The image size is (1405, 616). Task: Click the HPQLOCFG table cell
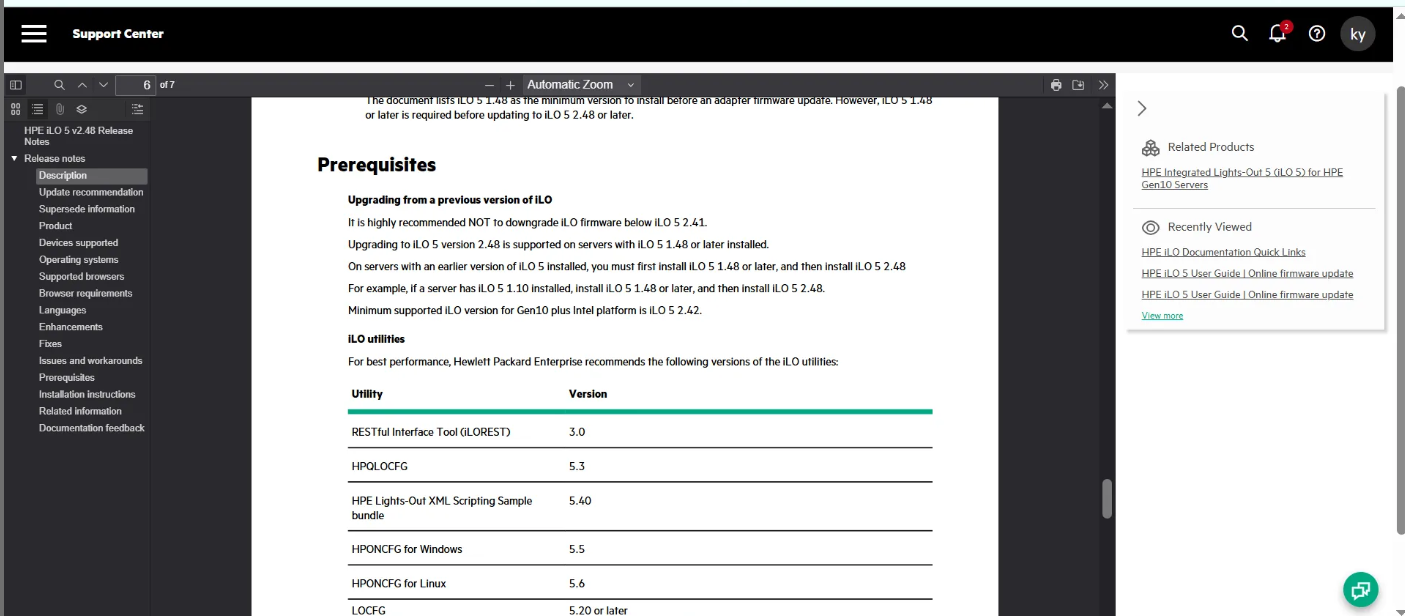[x=380, y=466]
